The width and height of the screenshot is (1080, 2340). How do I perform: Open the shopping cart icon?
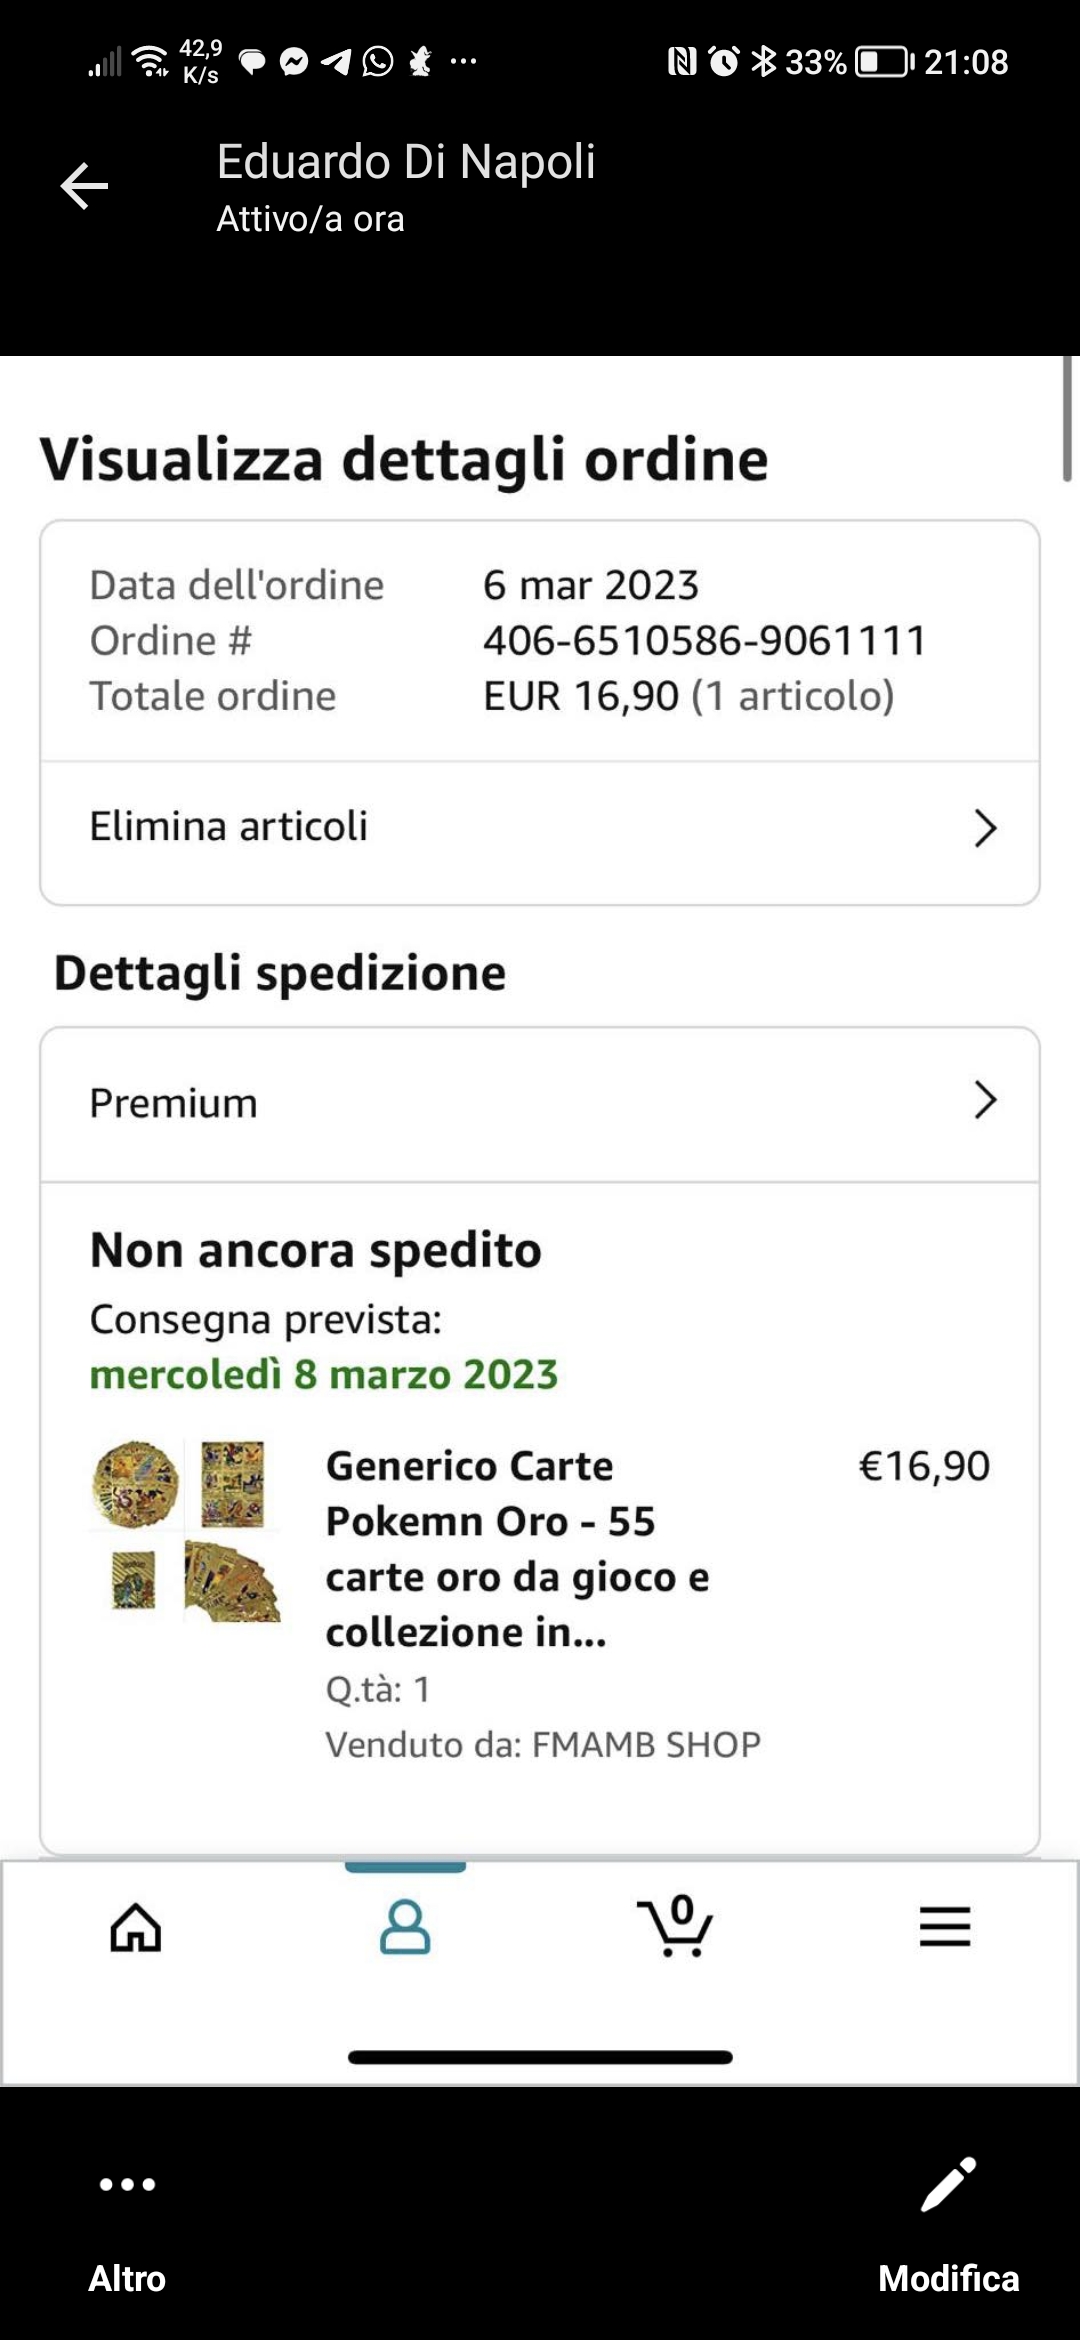click(676, 1926)
